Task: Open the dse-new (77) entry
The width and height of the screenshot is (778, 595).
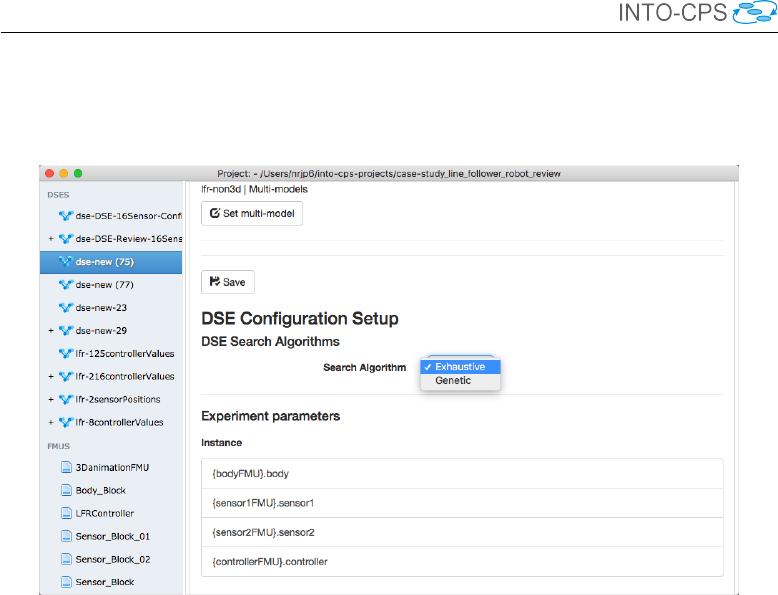Action: tap(105, 285)
